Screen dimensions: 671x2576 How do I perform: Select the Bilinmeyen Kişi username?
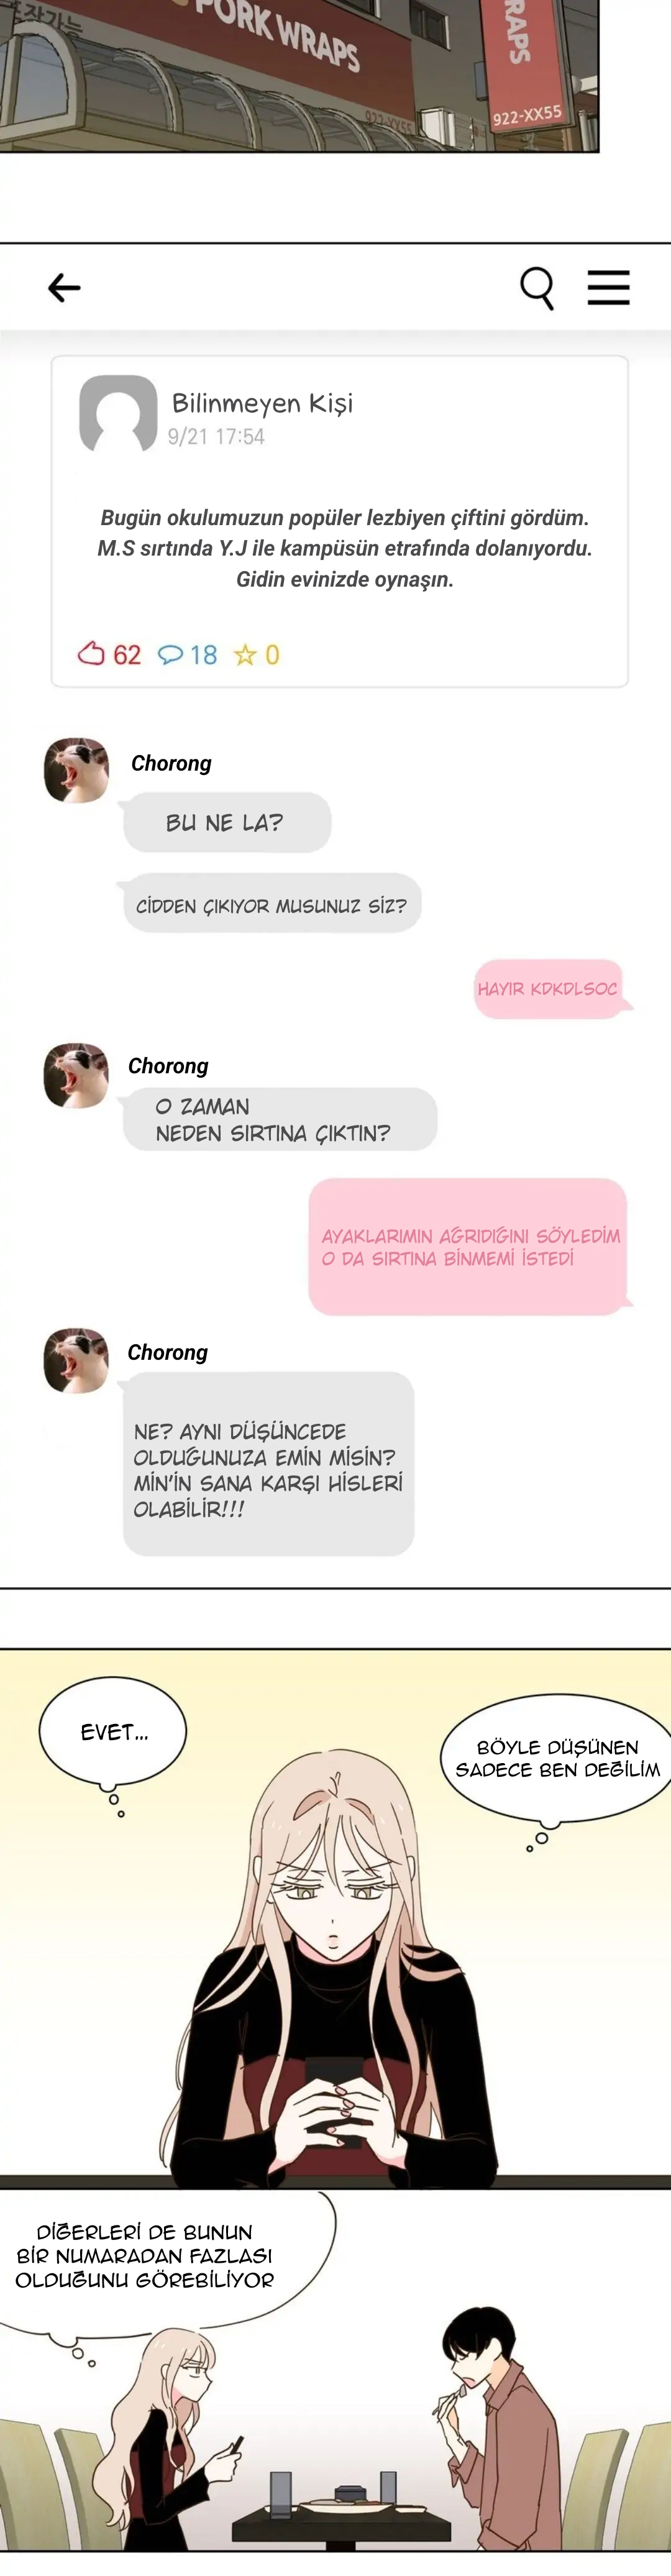pos(262,403)
